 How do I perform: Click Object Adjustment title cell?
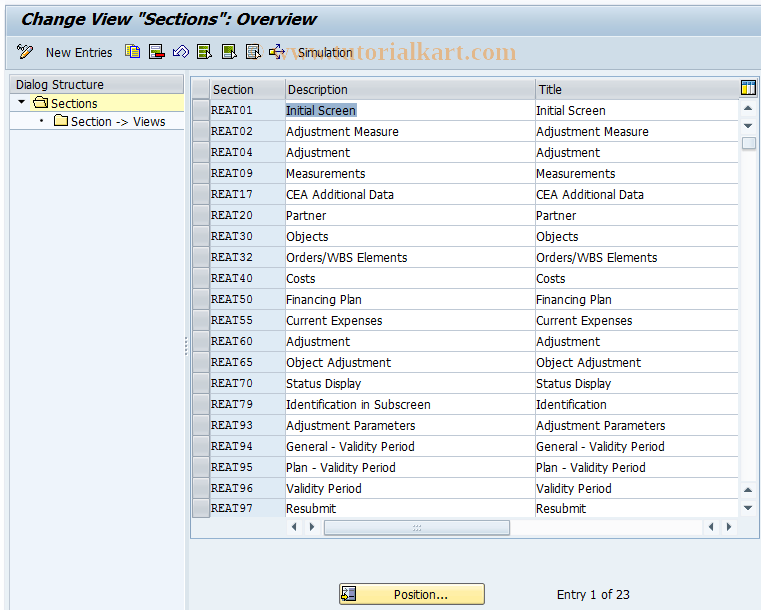click(x=637, y=363)
